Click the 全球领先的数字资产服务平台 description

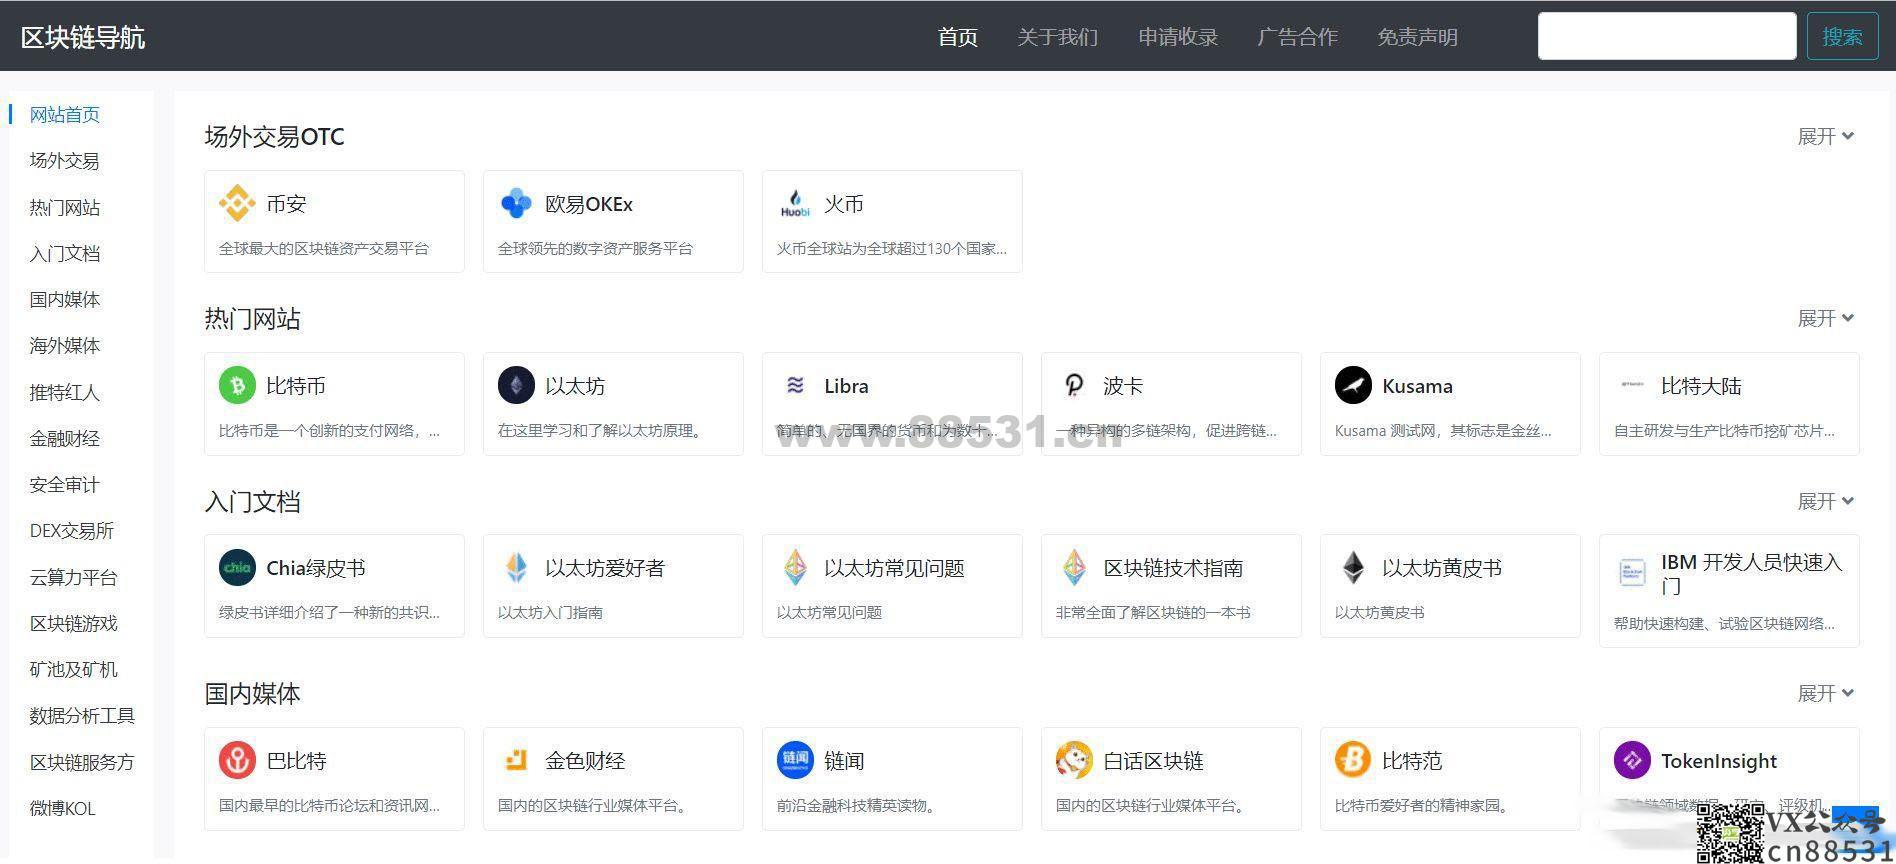pos(595,248)
